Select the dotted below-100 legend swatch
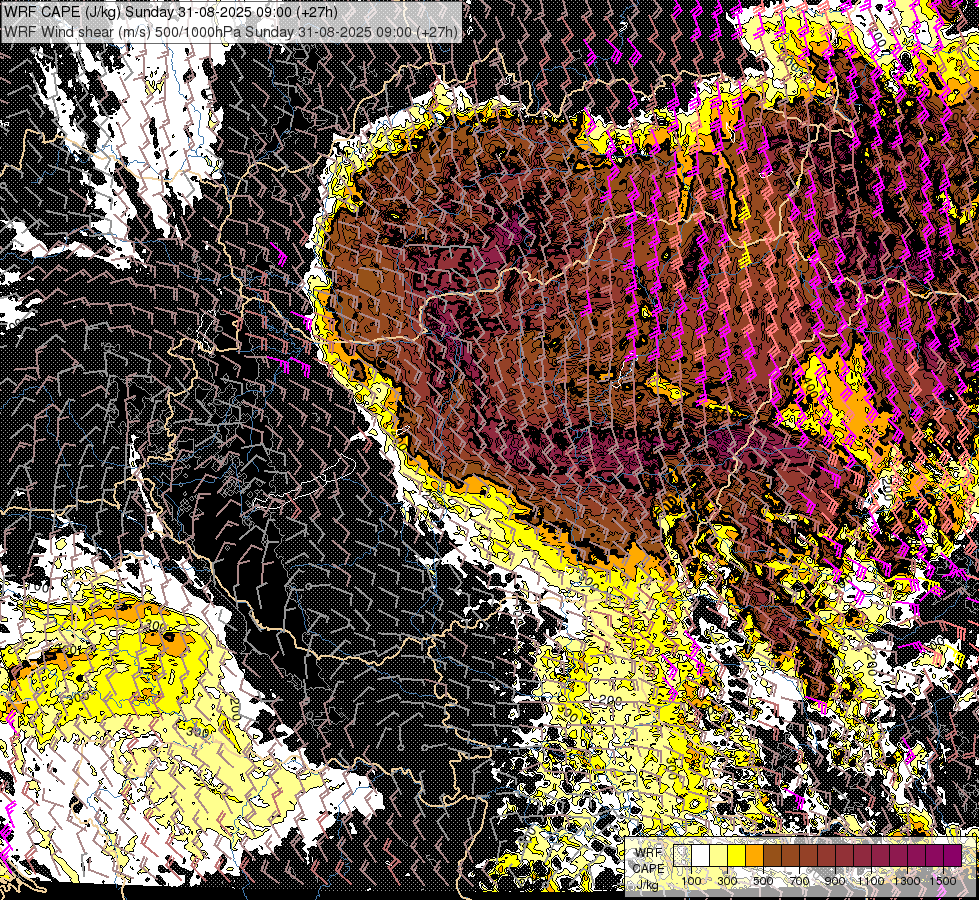 pyautogui.click(x=682, y=855)
